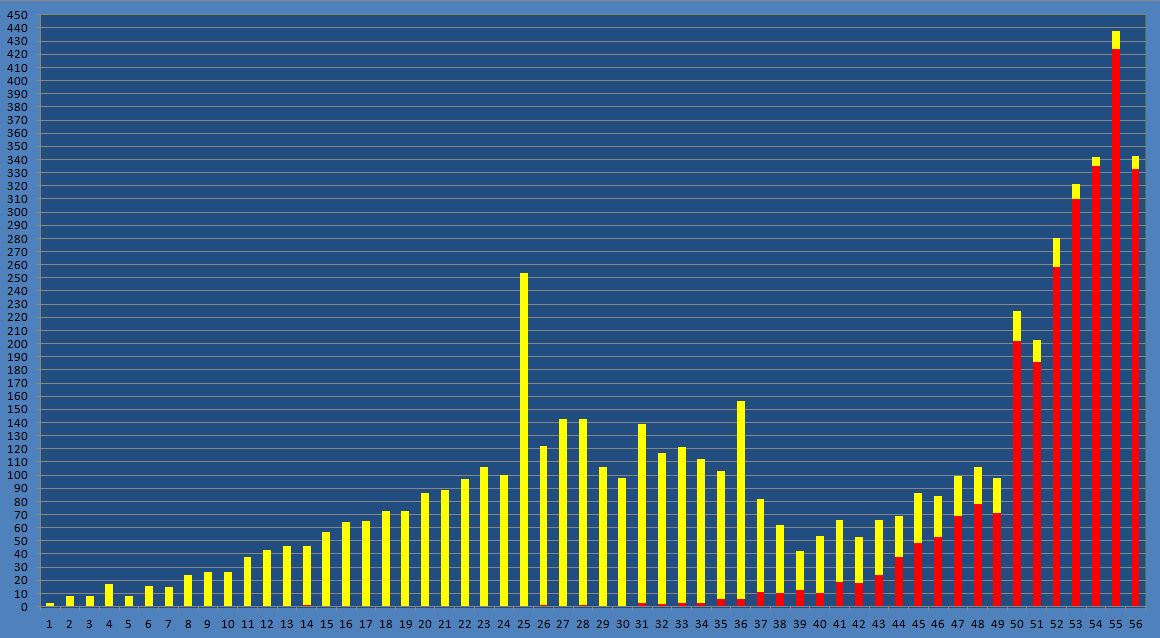Screen dimensions: 1160x638
Task: Click the x-axis label 25
Action: (x=524, y=624)
